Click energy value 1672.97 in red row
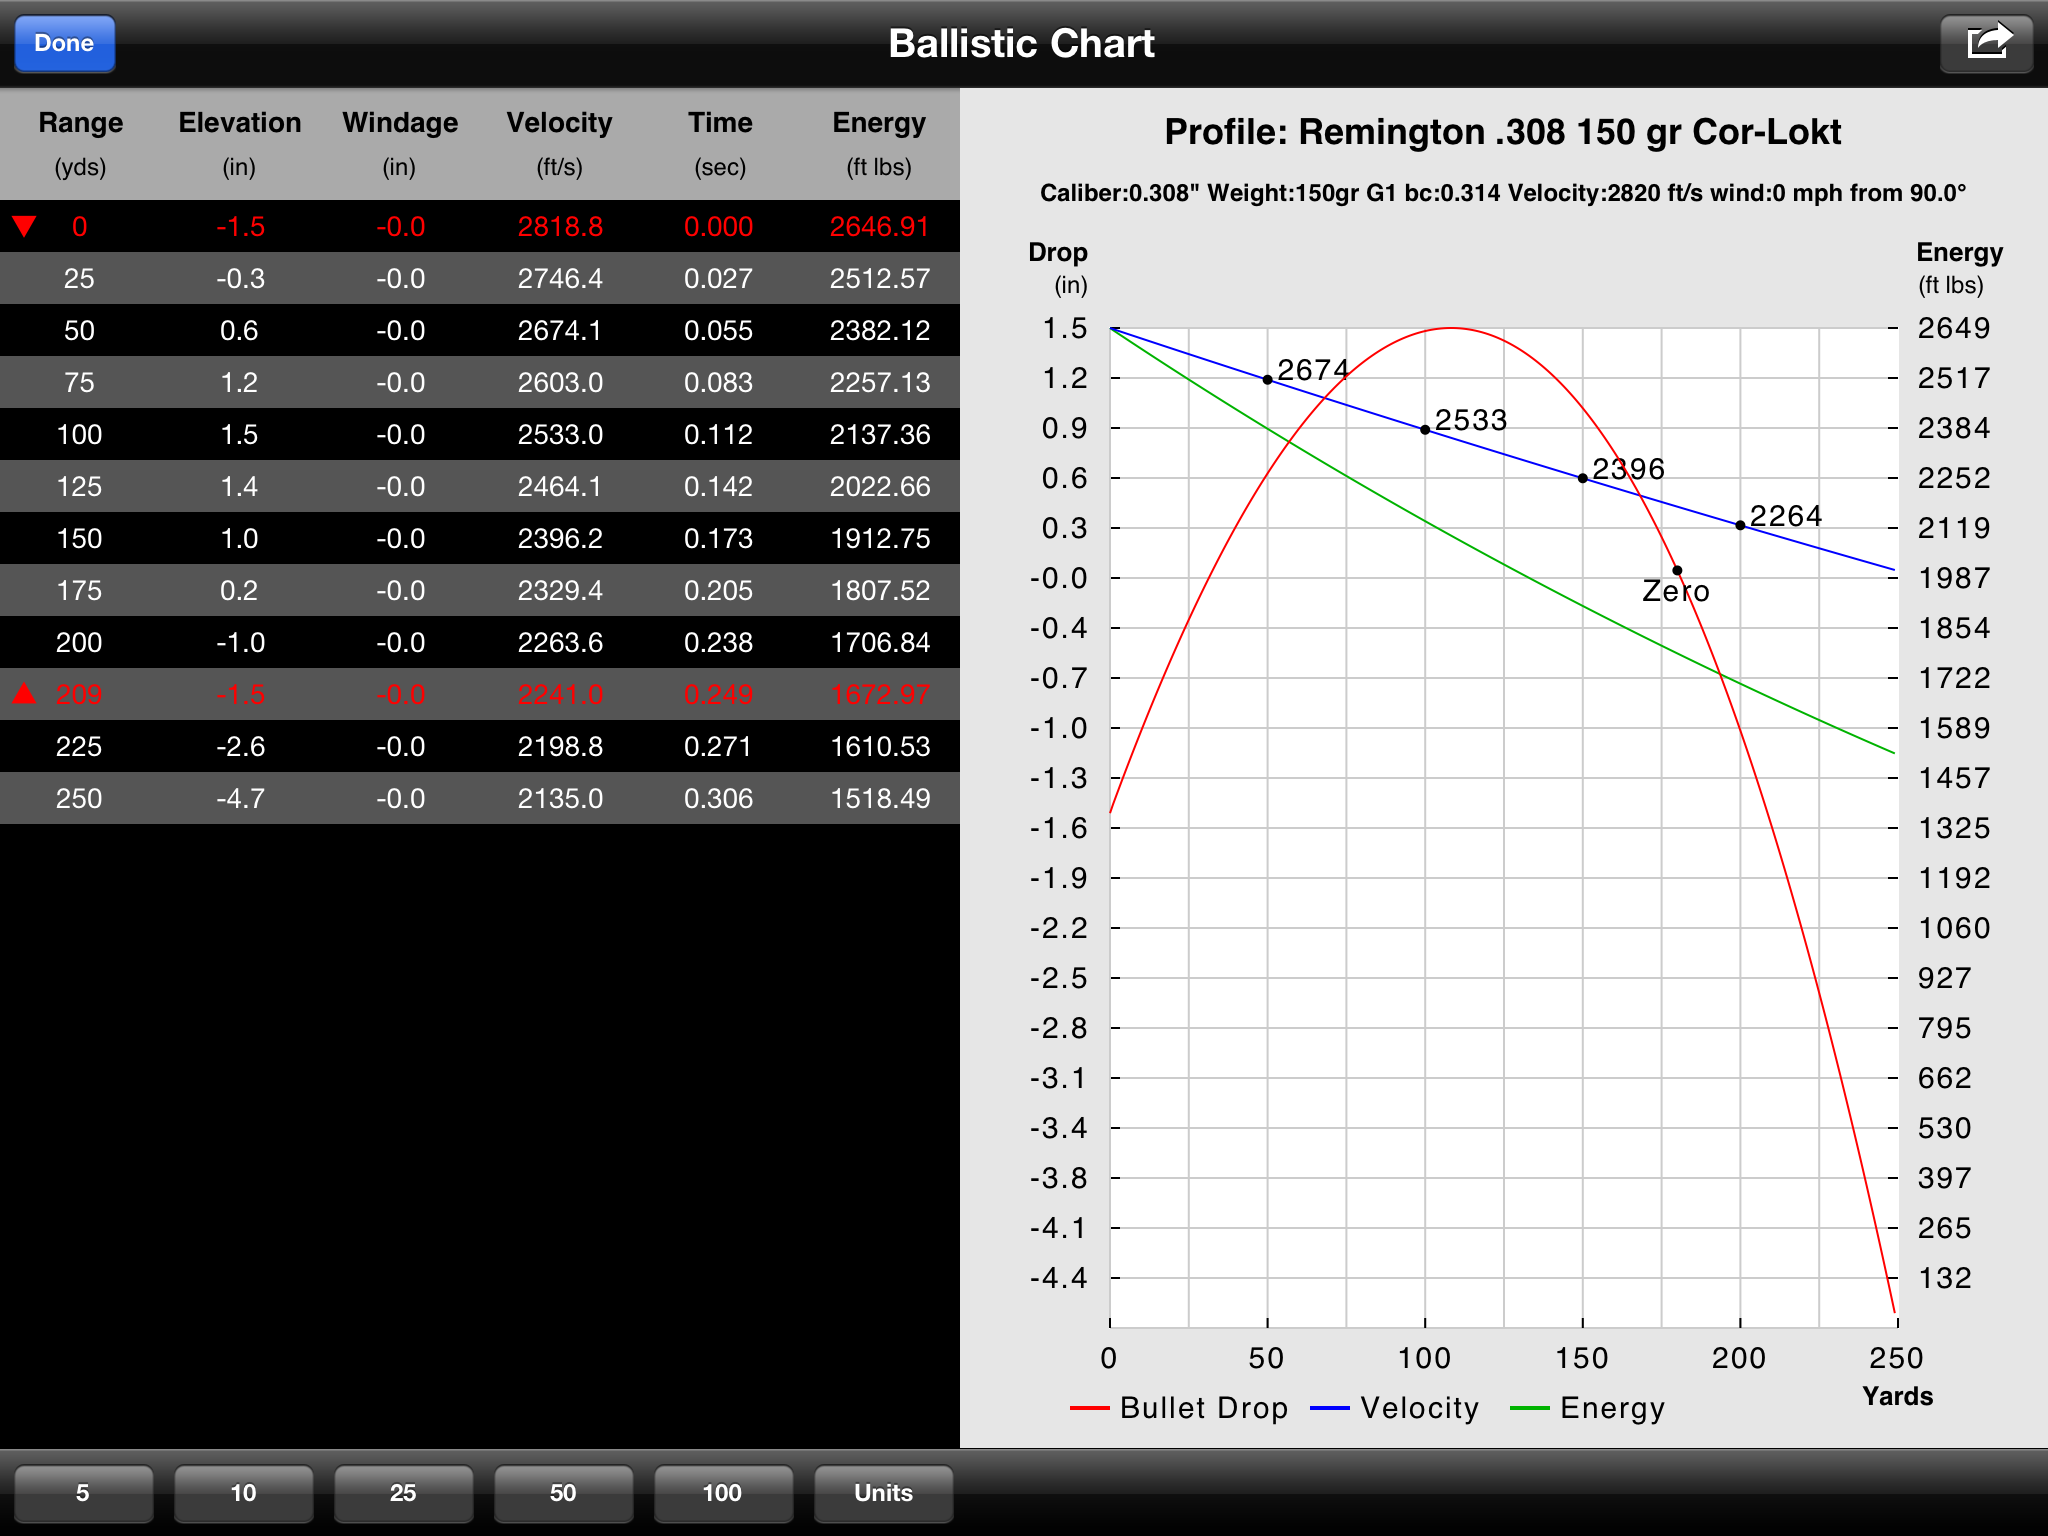The height and width of the screenshot is (1536, 2048). click(880, 694)
